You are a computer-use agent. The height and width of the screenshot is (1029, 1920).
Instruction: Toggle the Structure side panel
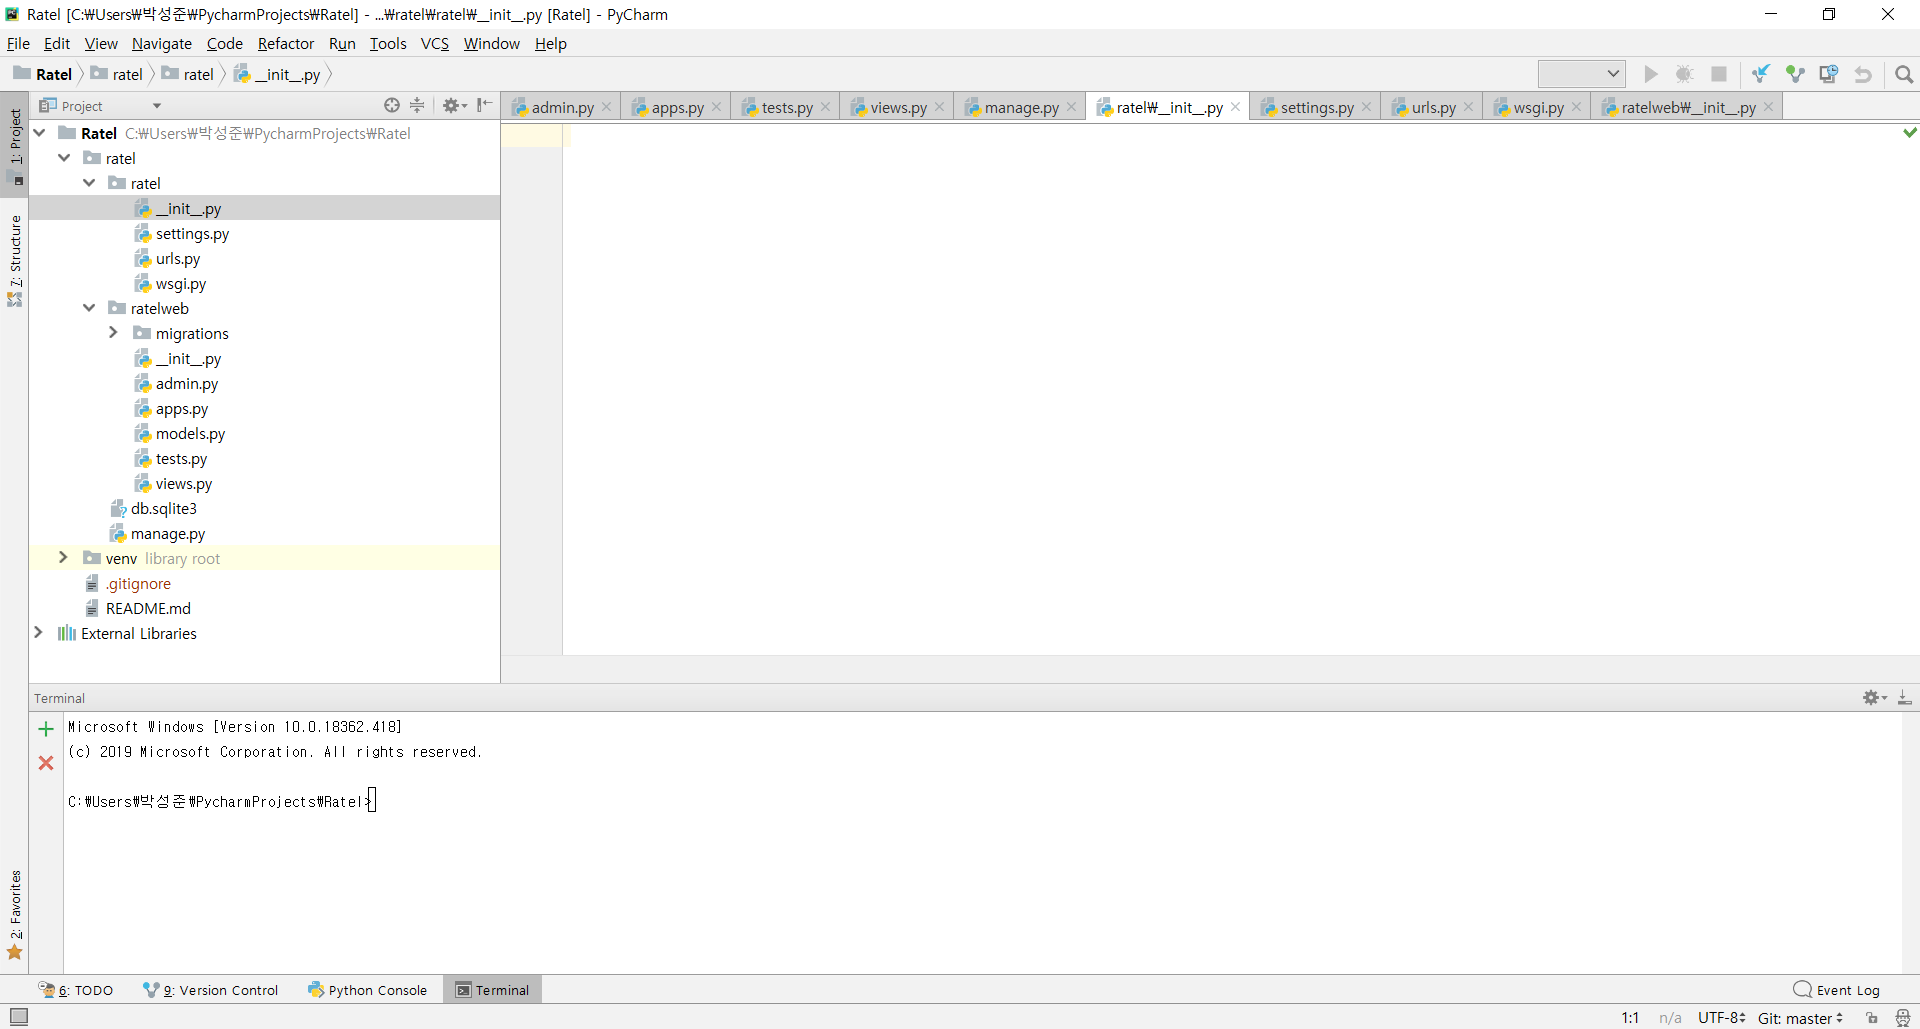(15, 258)
